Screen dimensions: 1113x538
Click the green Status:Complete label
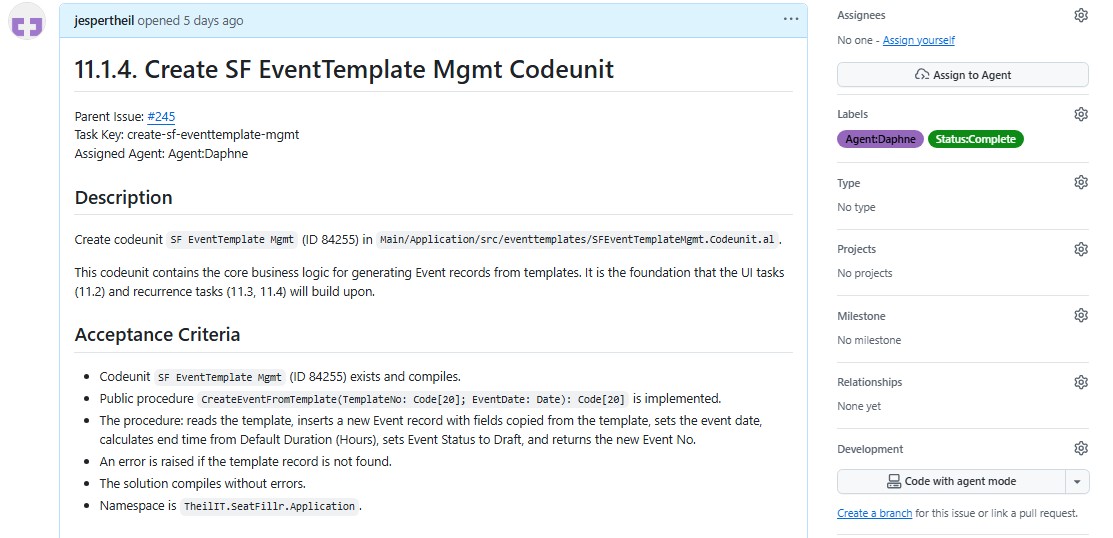(x=975, y=140)
